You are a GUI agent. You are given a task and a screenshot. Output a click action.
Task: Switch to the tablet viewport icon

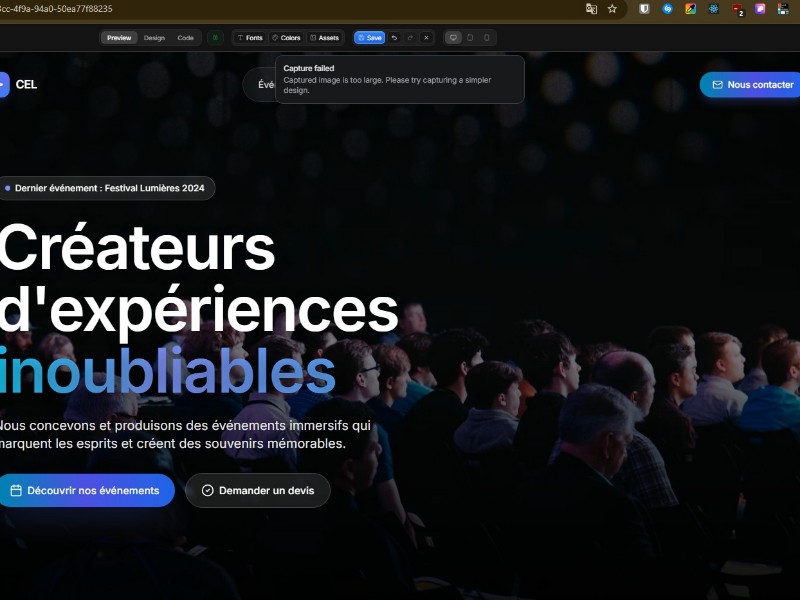click(470, 38)
